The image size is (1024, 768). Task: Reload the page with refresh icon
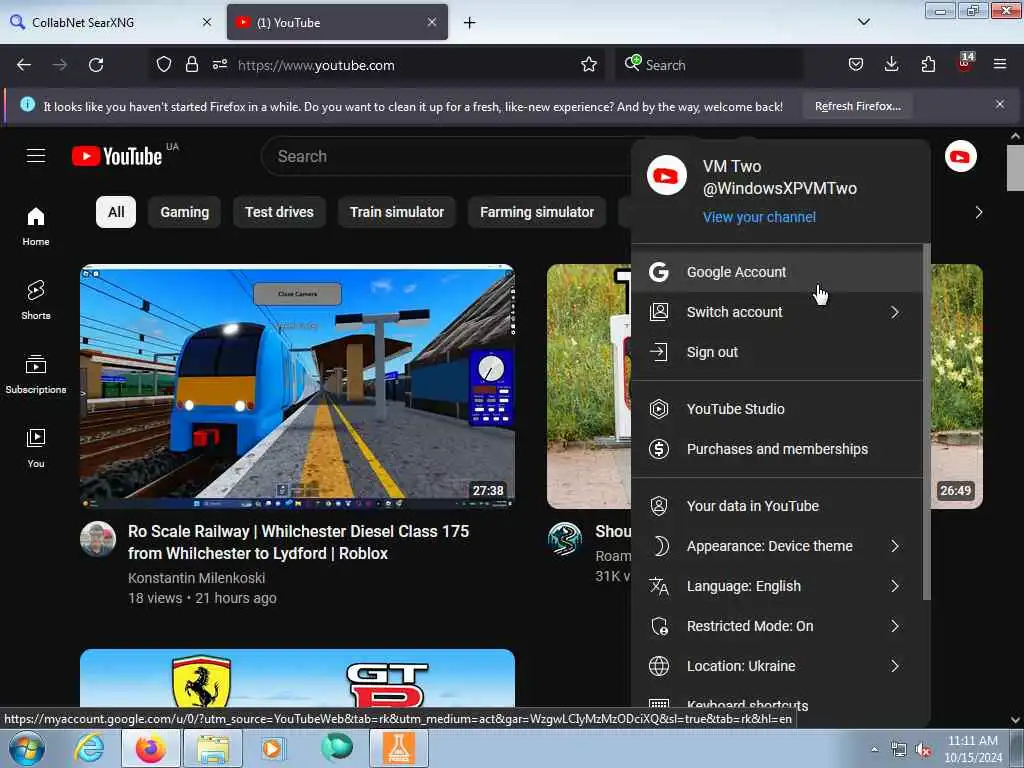[x=96, y=65]
